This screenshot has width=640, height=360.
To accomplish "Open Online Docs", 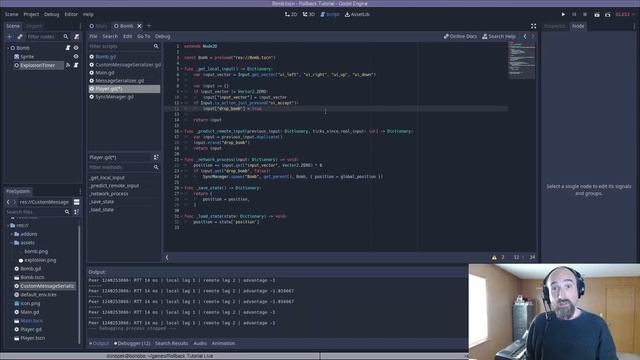I will click(460, 36).
